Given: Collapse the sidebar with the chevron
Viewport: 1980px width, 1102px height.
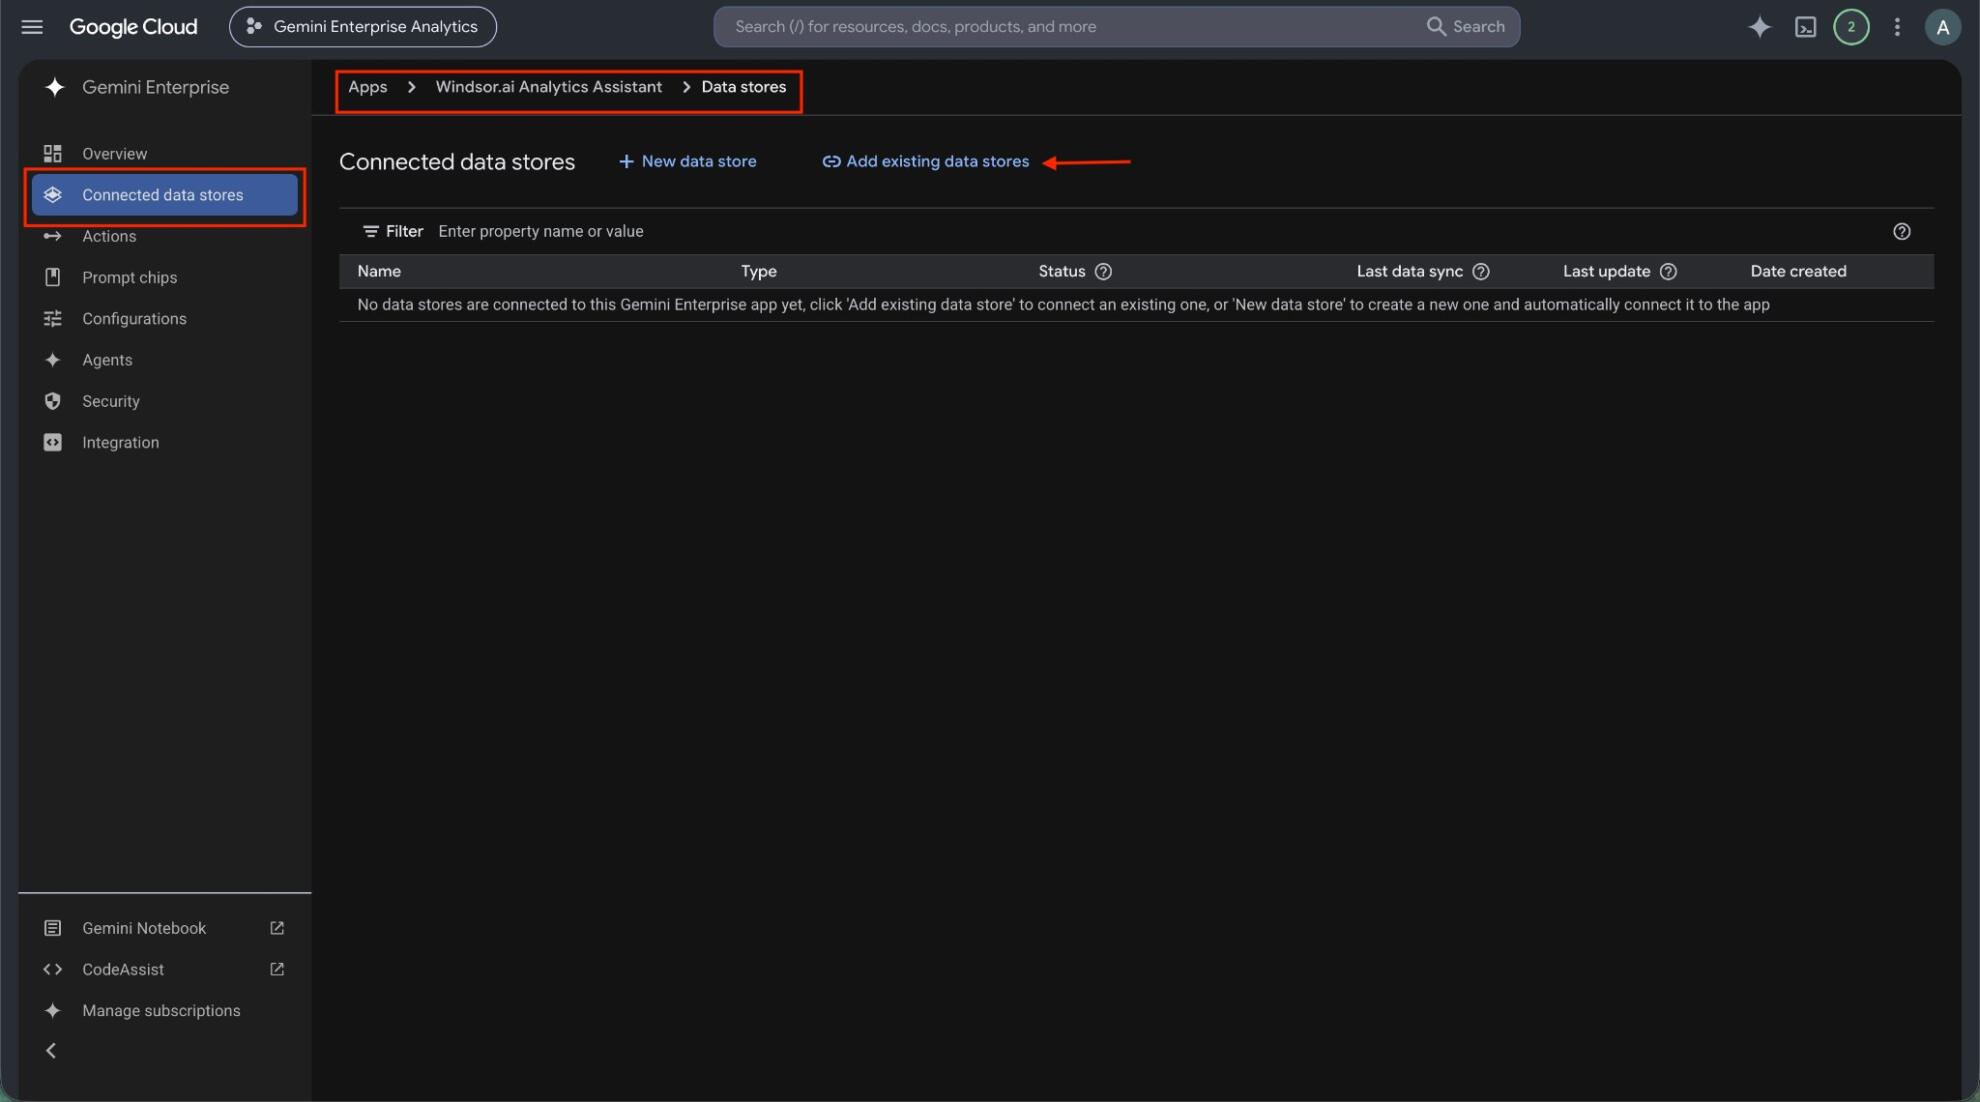Looking at the screenshot, I should click(x=51, y=1051).
